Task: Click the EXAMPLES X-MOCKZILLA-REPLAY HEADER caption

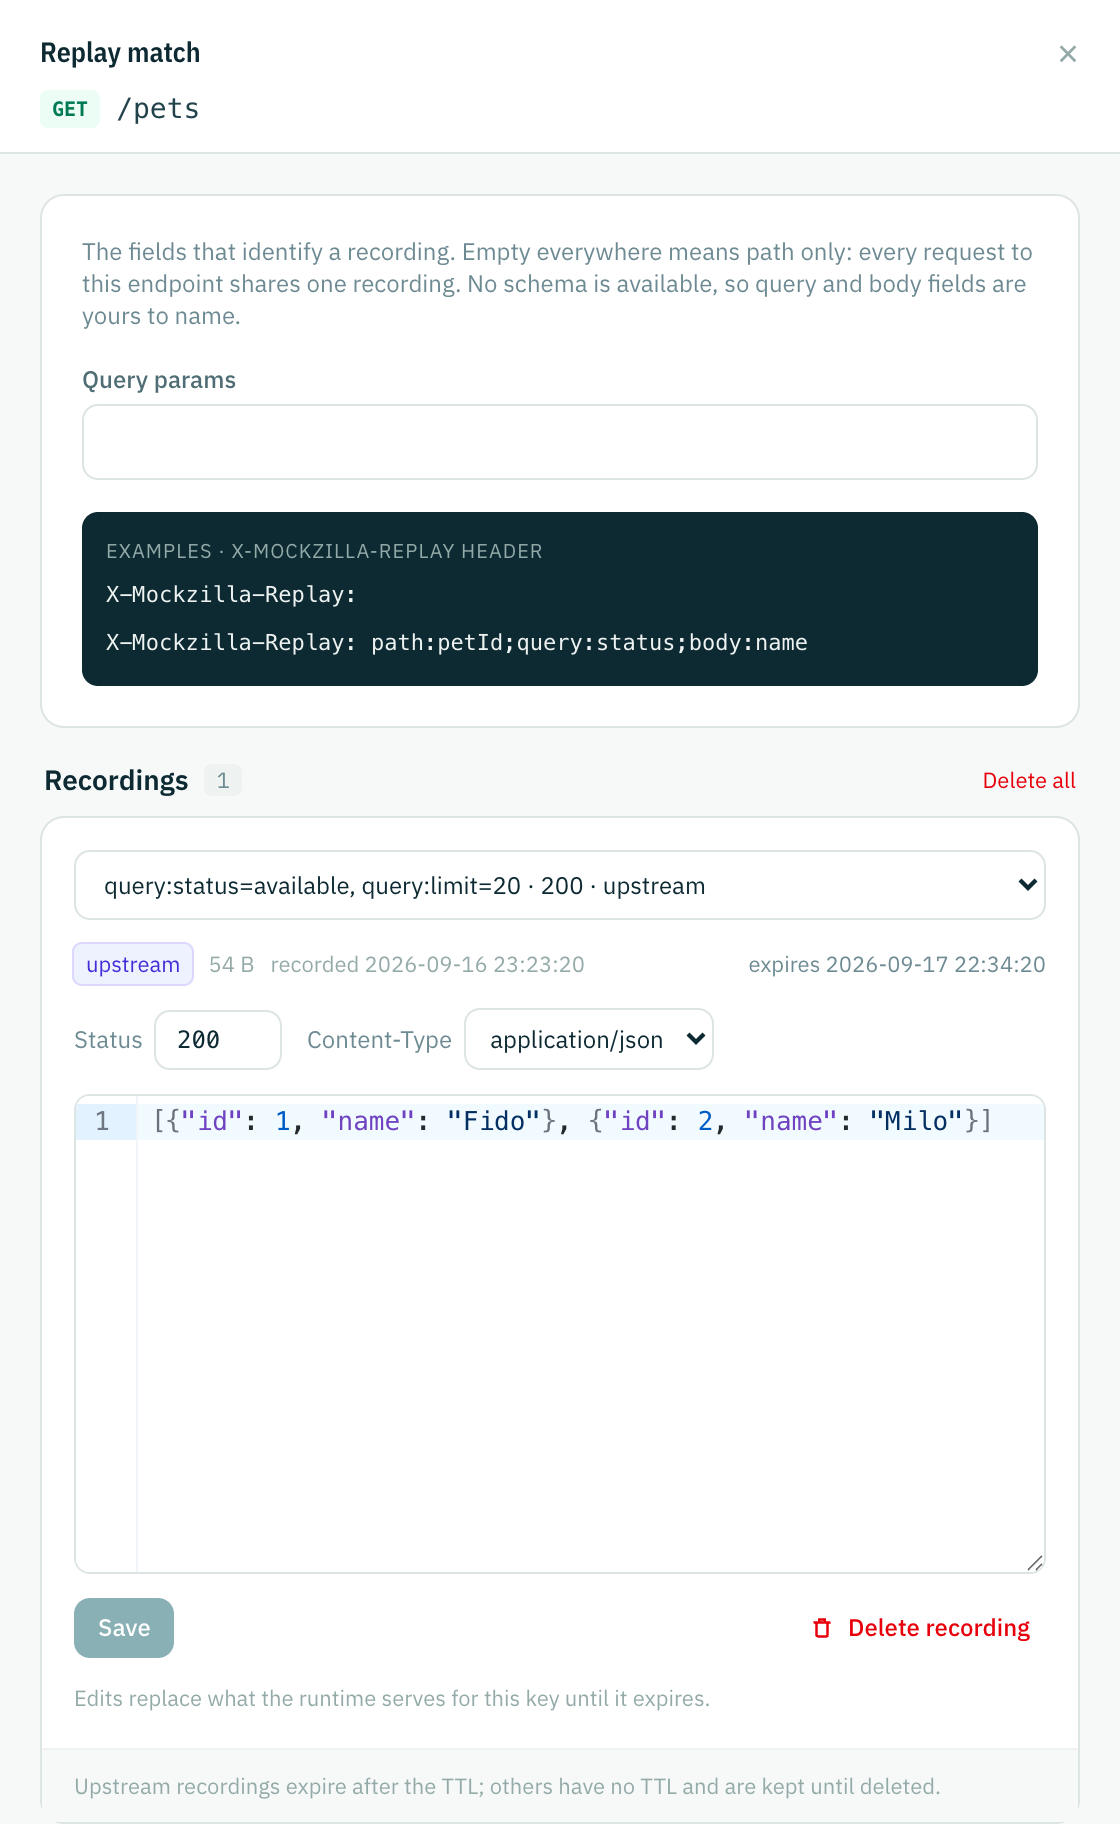Action: pos(324,551)
